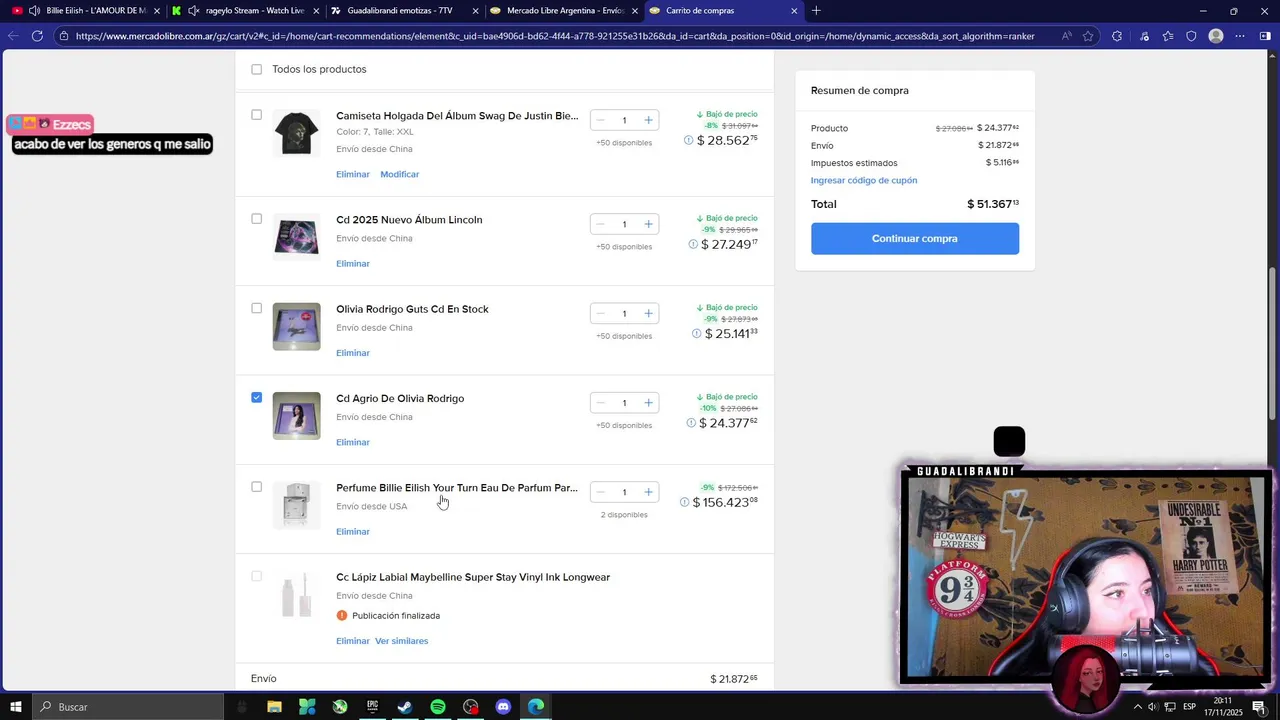Click the browser address bar URL

coord(555,36)
